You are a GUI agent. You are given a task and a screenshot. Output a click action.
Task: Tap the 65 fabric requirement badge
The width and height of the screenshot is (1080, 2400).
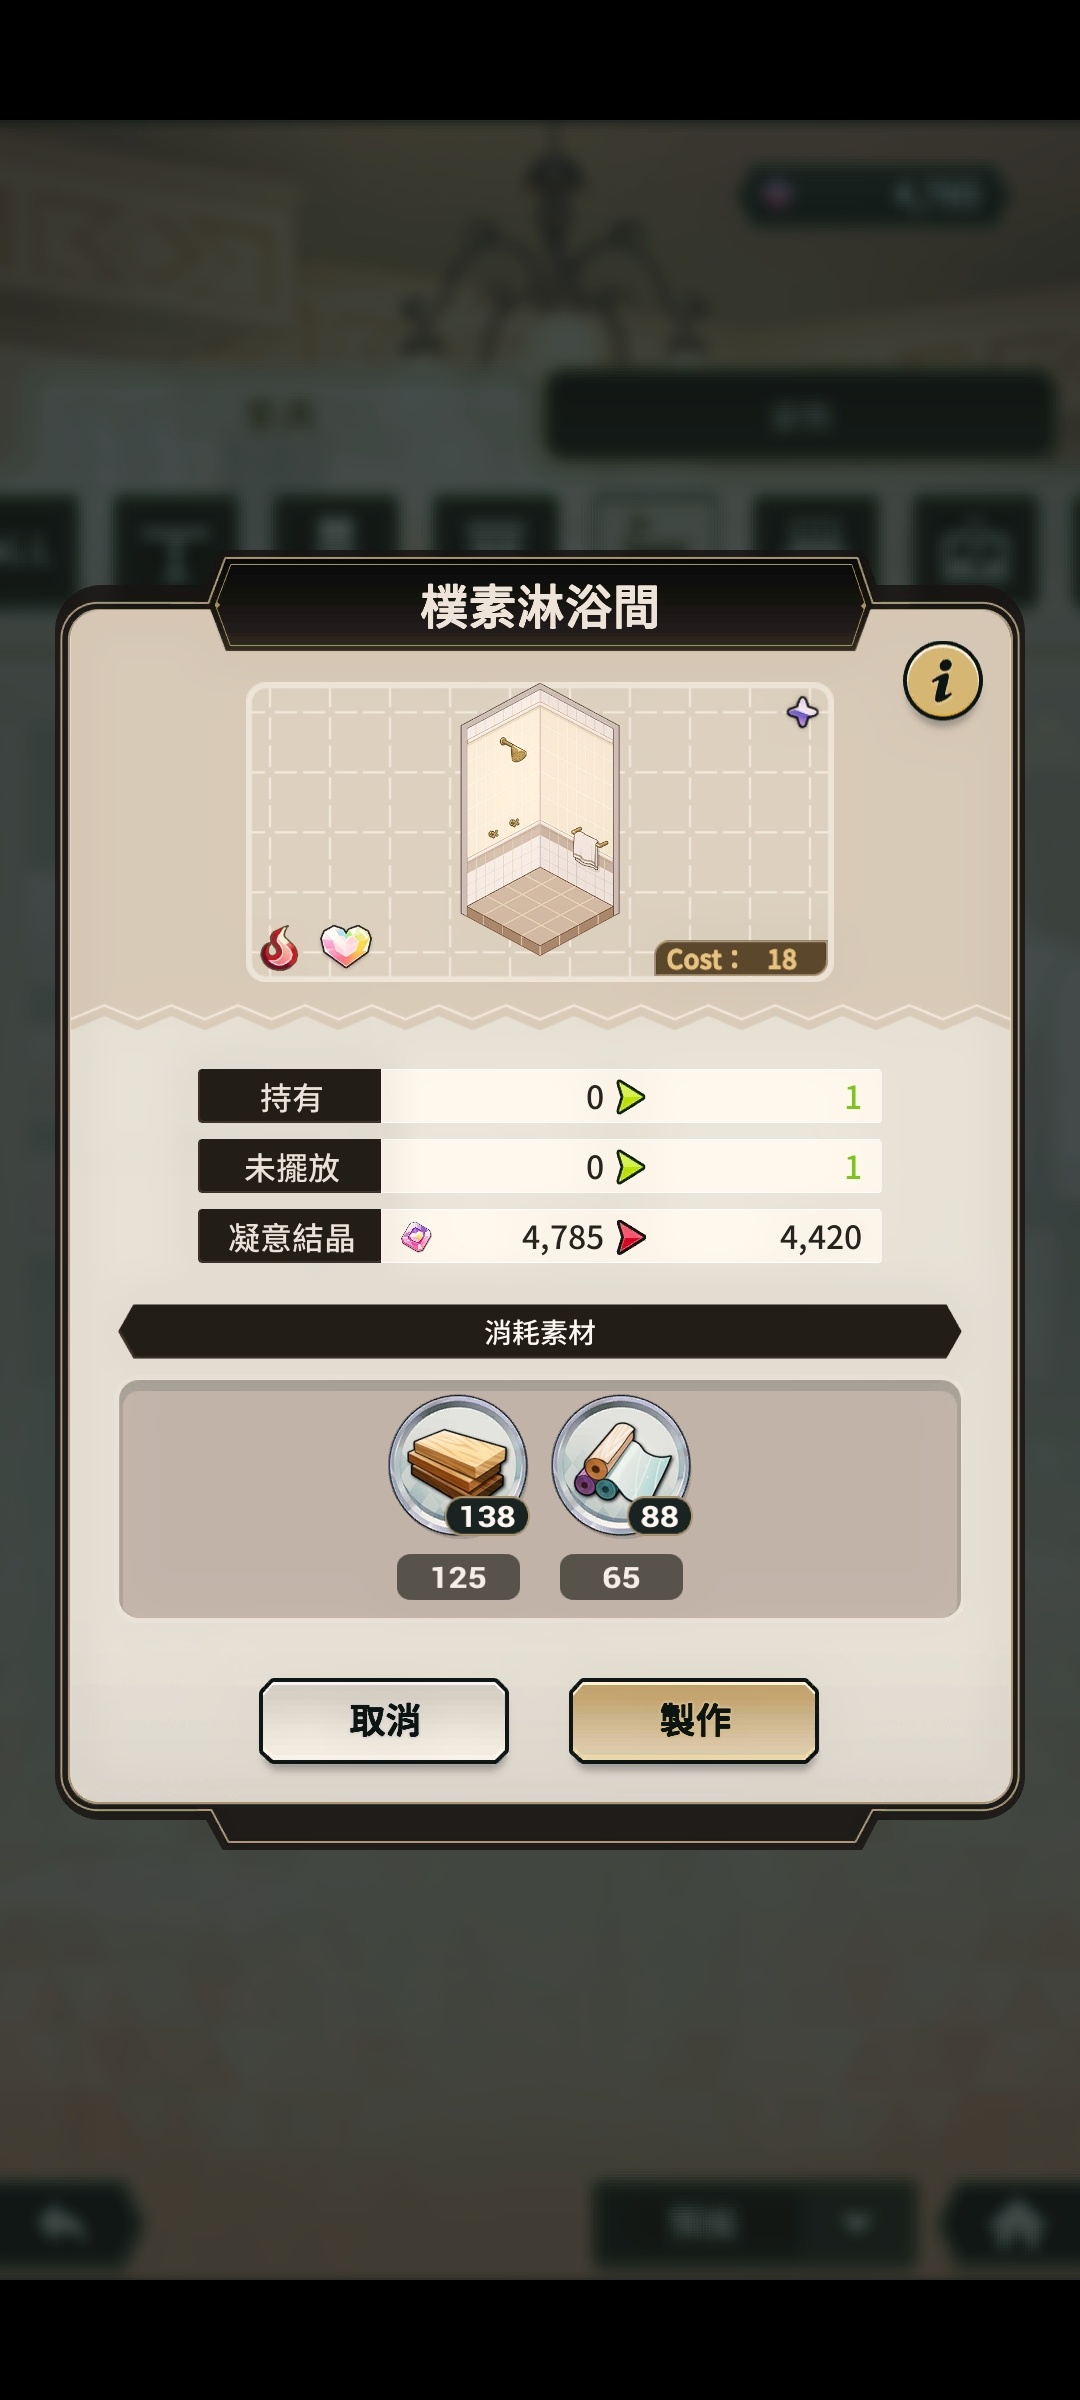[621, 1577]
